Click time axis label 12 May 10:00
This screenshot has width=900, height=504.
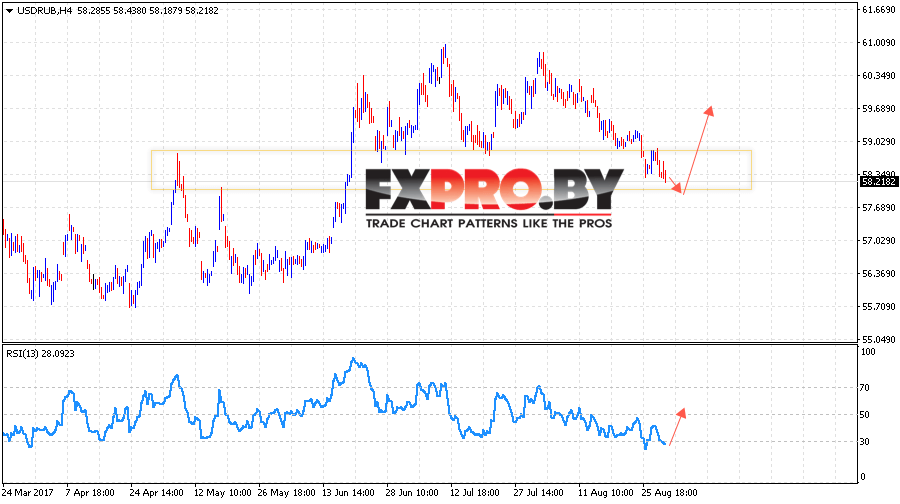click(223, 493)
